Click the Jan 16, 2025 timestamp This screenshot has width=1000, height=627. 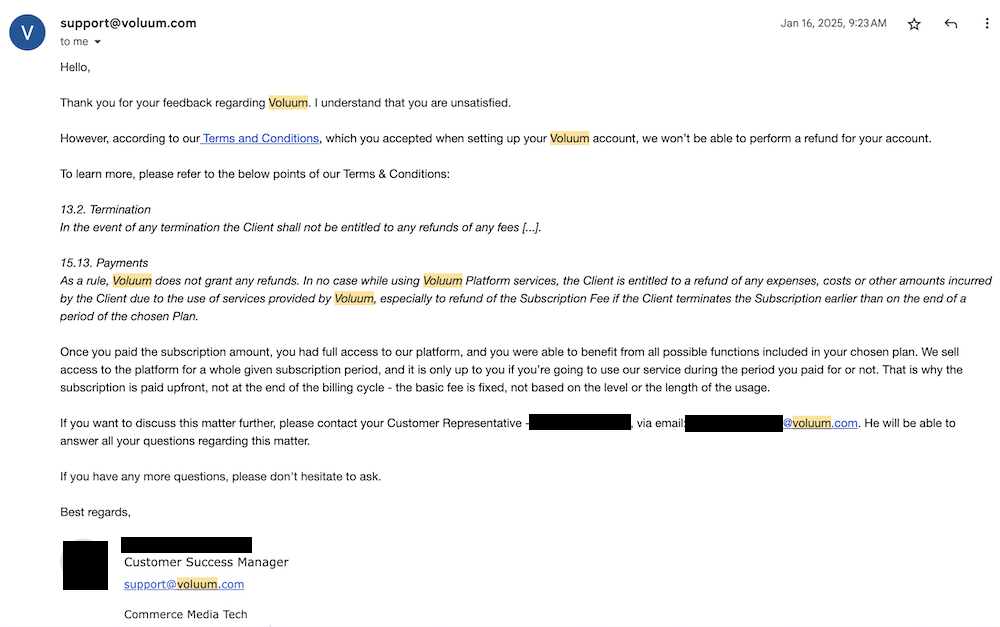tap(833, 24)
